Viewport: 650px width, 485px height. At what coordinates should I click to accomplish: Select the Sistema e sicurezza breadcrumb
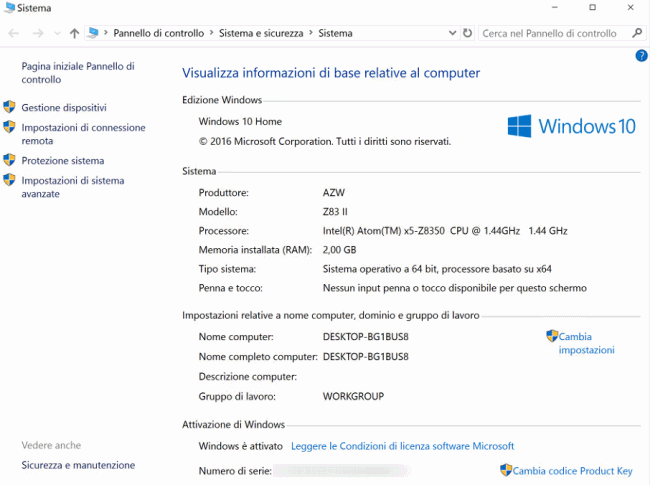tap(260, 33)
